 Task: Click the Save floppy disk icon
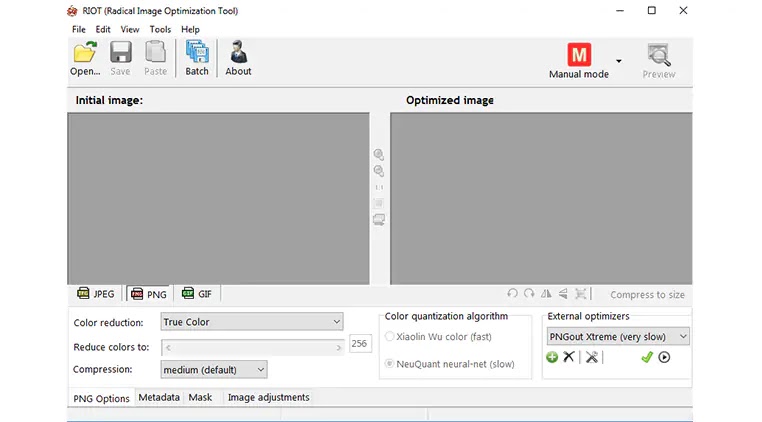click(121, 52)
